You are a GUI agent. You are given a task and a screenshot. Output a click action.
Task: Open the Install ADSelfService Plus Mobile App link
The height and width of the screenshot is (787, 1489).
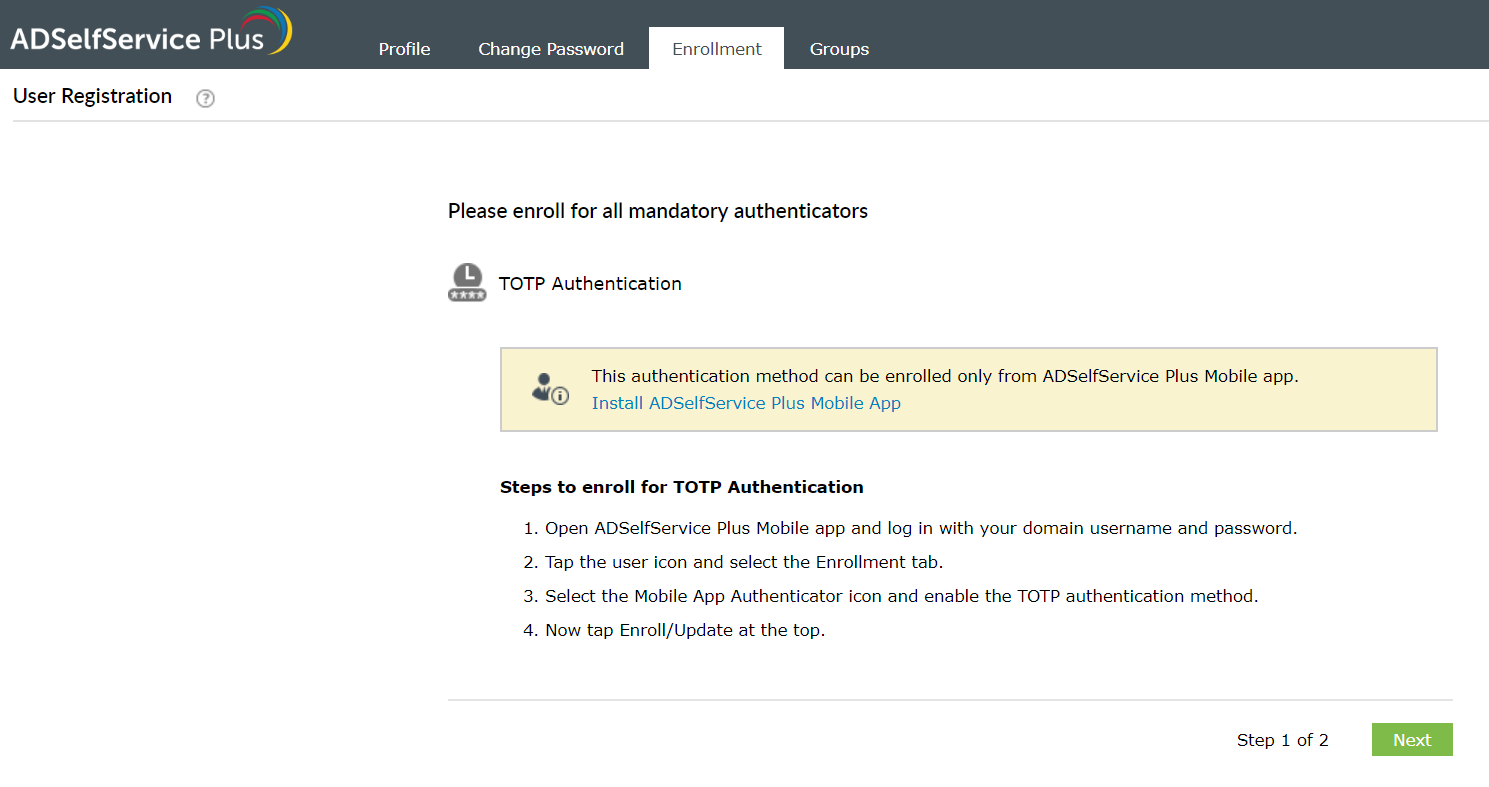[746, 403]
